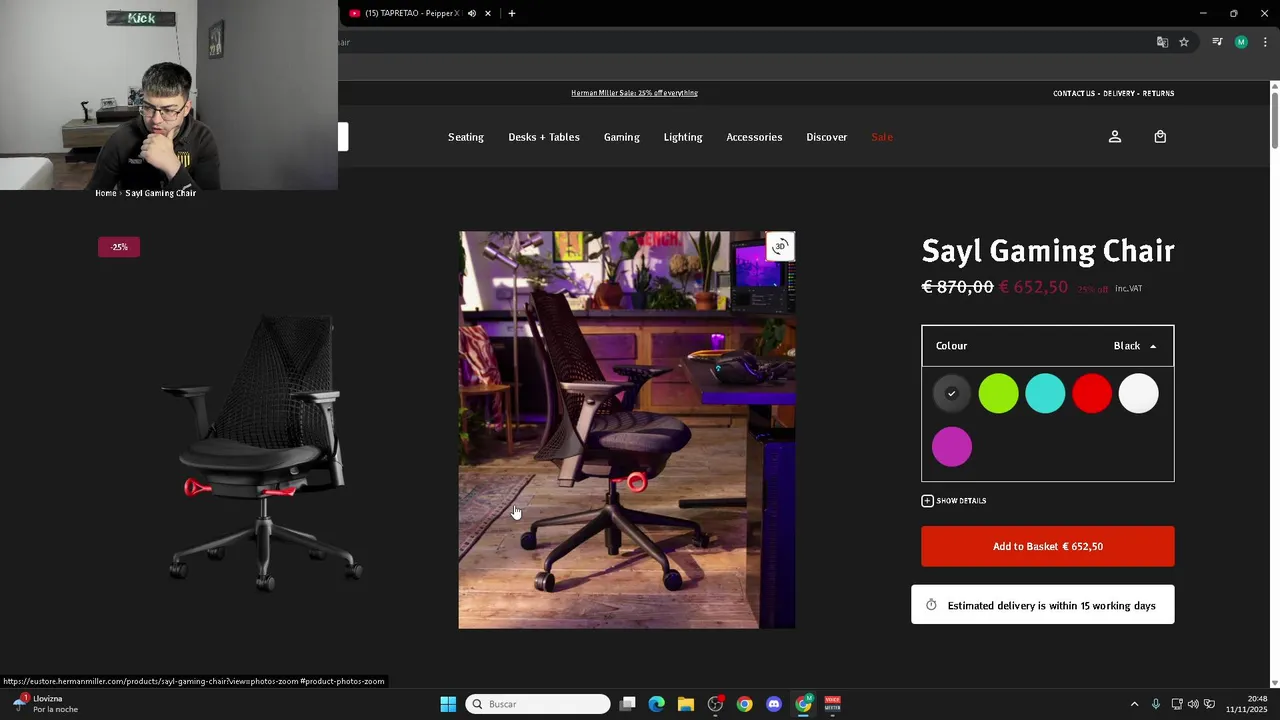Open the Herman Miller Sale 25% off link
The image size is (1280, 720).
click(634, 93)
